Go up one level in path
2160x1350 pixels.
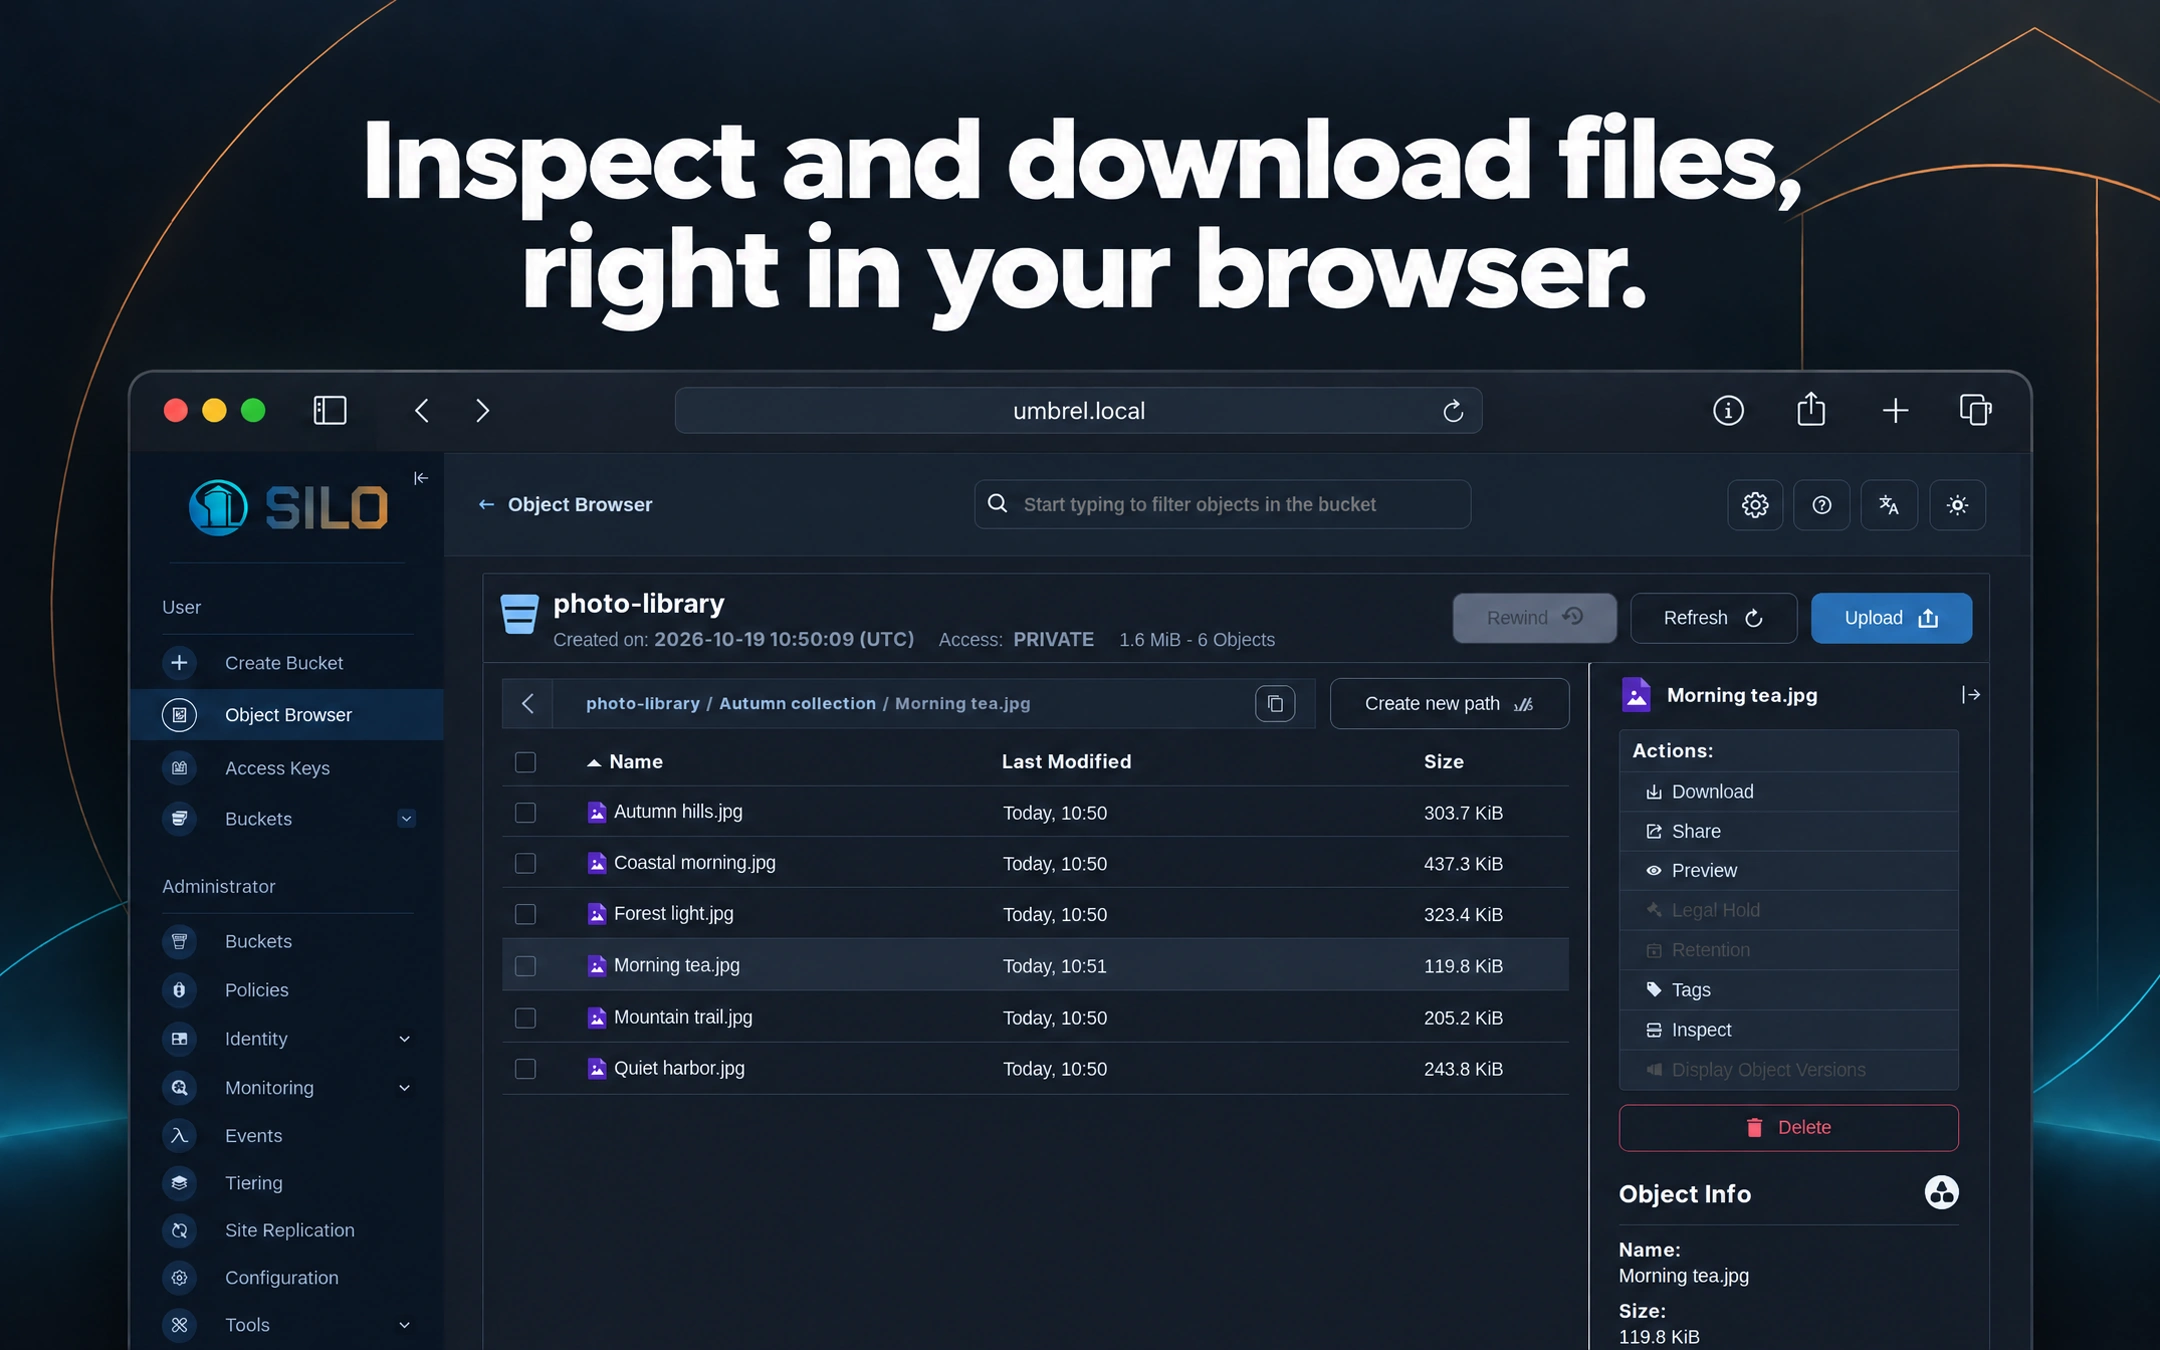click(528, 704)
